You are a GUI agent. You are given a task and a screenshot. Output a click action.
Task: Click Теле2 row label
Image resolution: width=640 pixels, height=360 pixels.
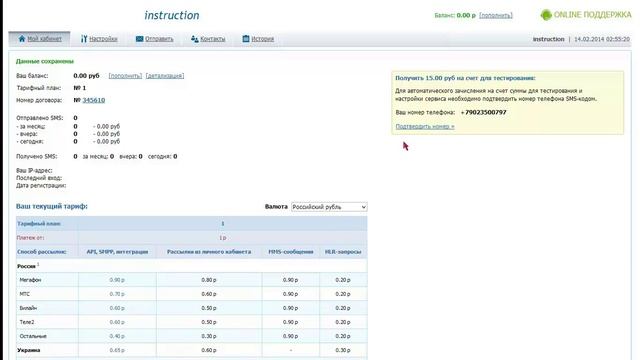(27, 322)
